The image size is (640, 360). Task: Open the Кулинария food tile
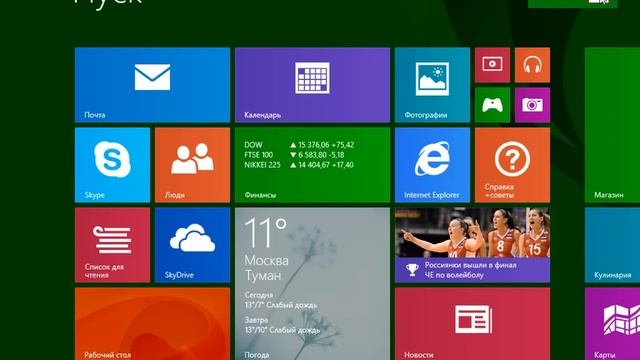612,245
